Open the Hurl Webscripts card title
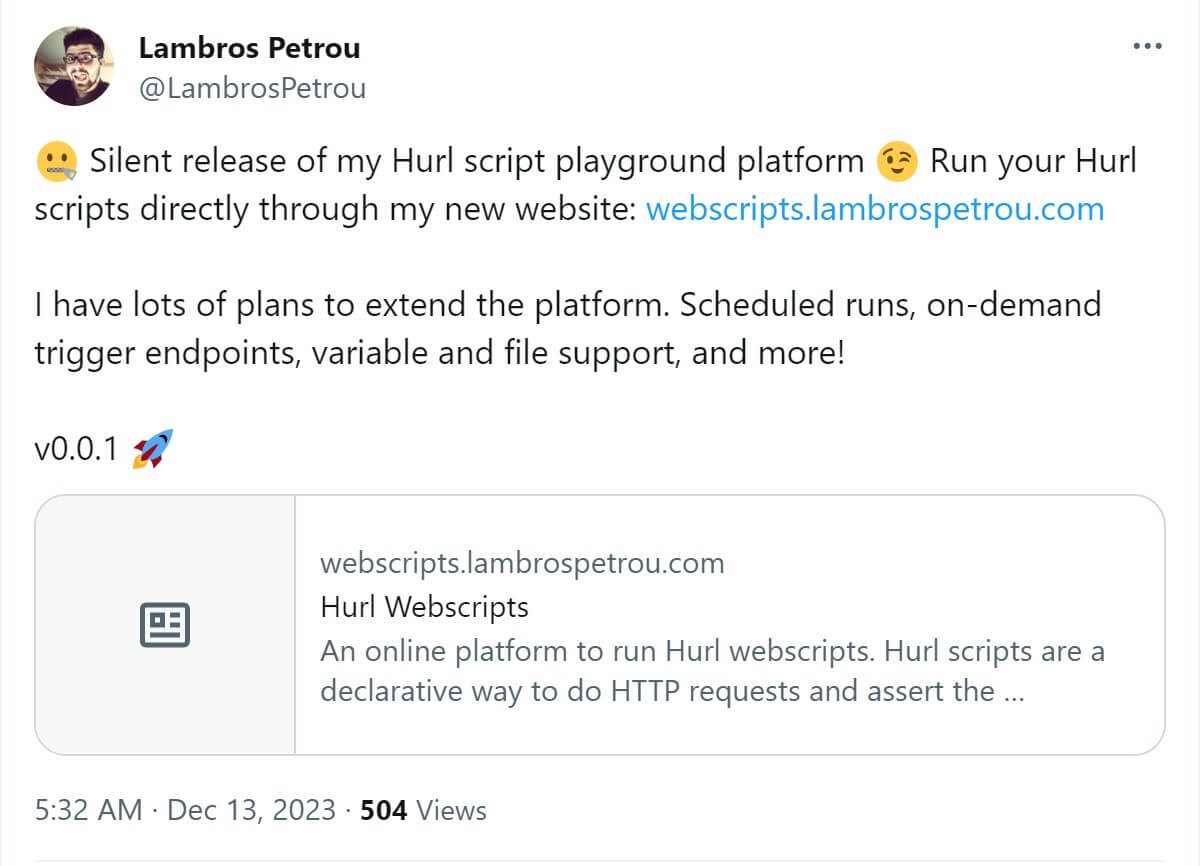 coord(424,607)
